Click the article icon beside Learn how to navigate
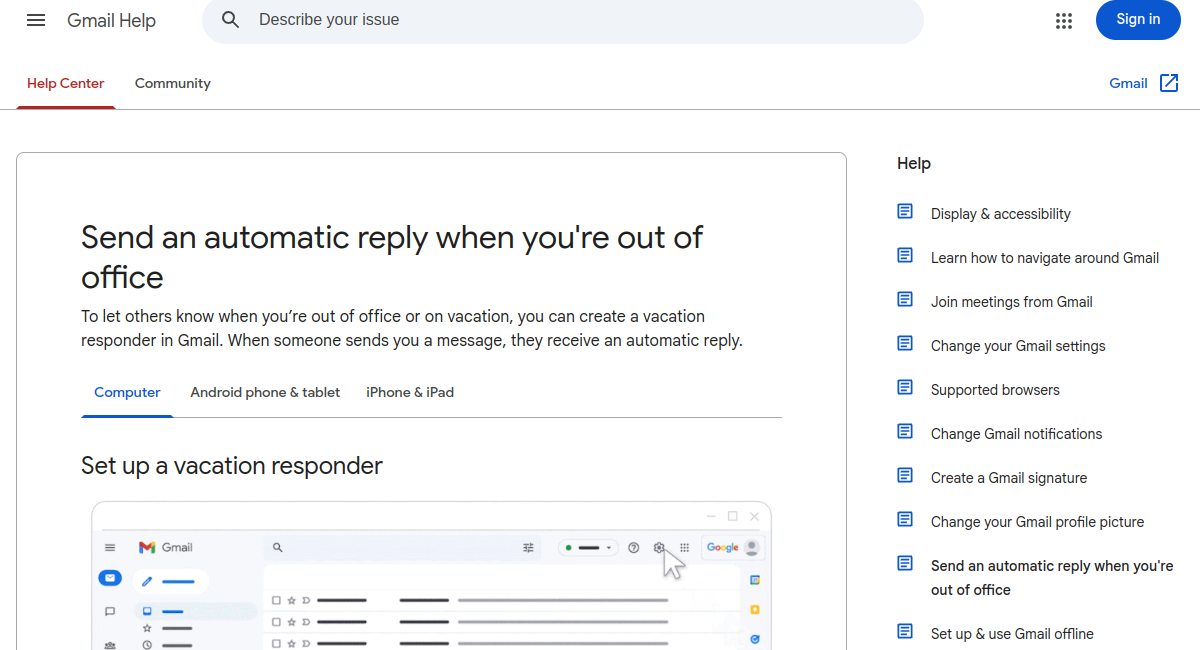The width and height of the screenshot is (1200, 650). point(905,256)
